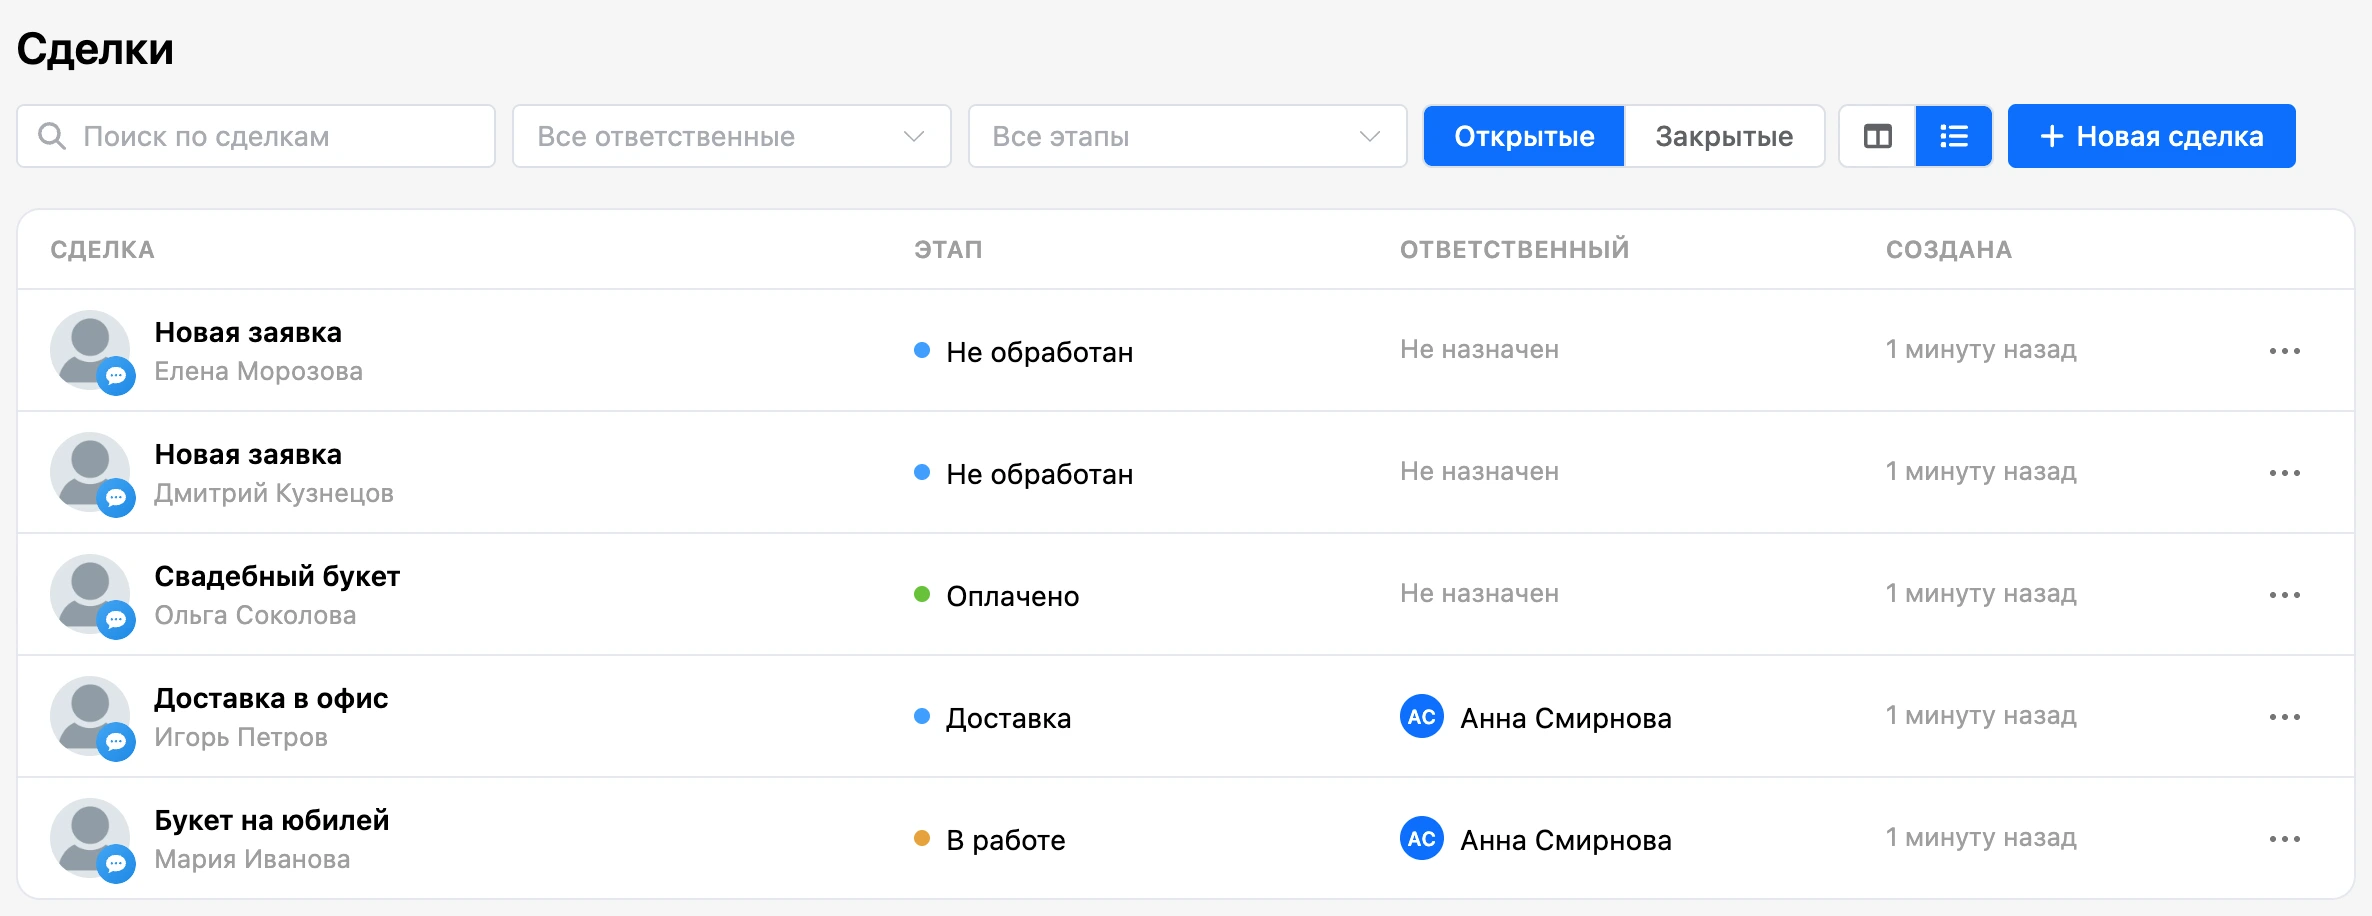Open more options for Елена Морозова deal
This screenshot has width=2372, height=916.
pyautogui.click(x=2284, y=351)
